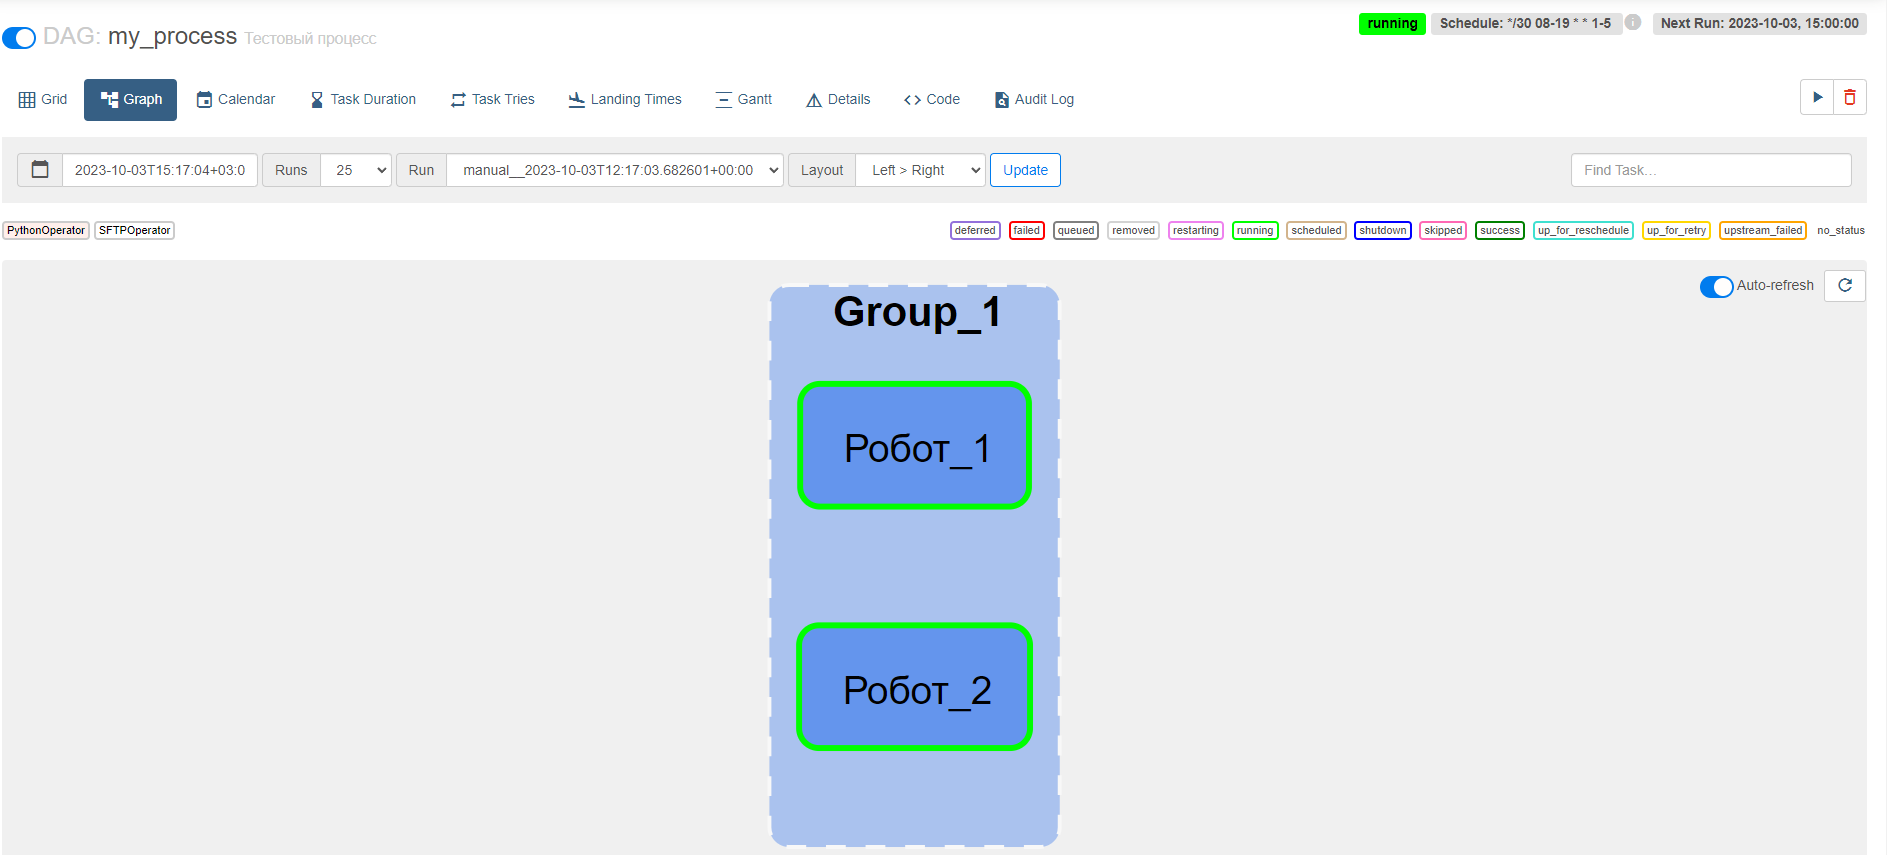Switch to the Task Duration tab
This screenshot has width=1887, height=855.
click(x=363, y=100)
